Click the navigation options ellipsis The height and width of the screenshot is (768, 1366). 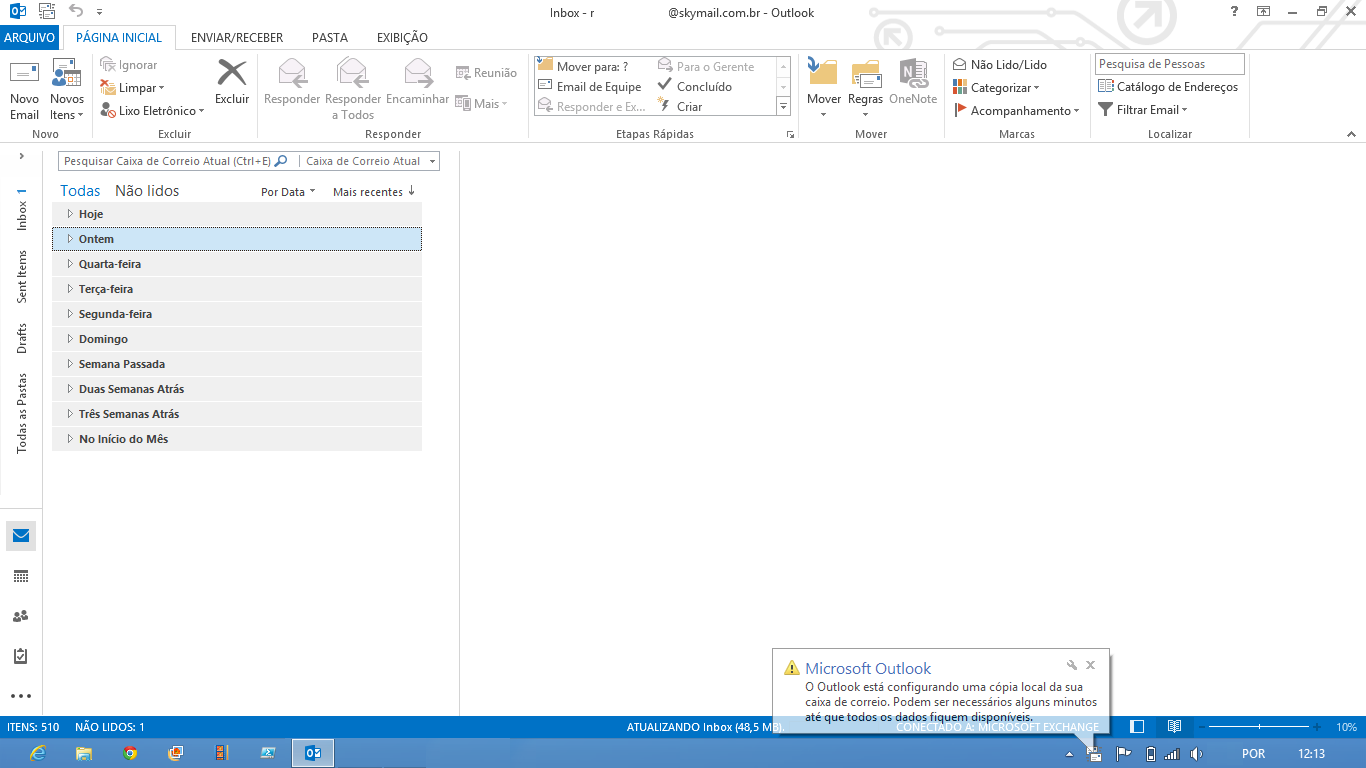(21, 696)
